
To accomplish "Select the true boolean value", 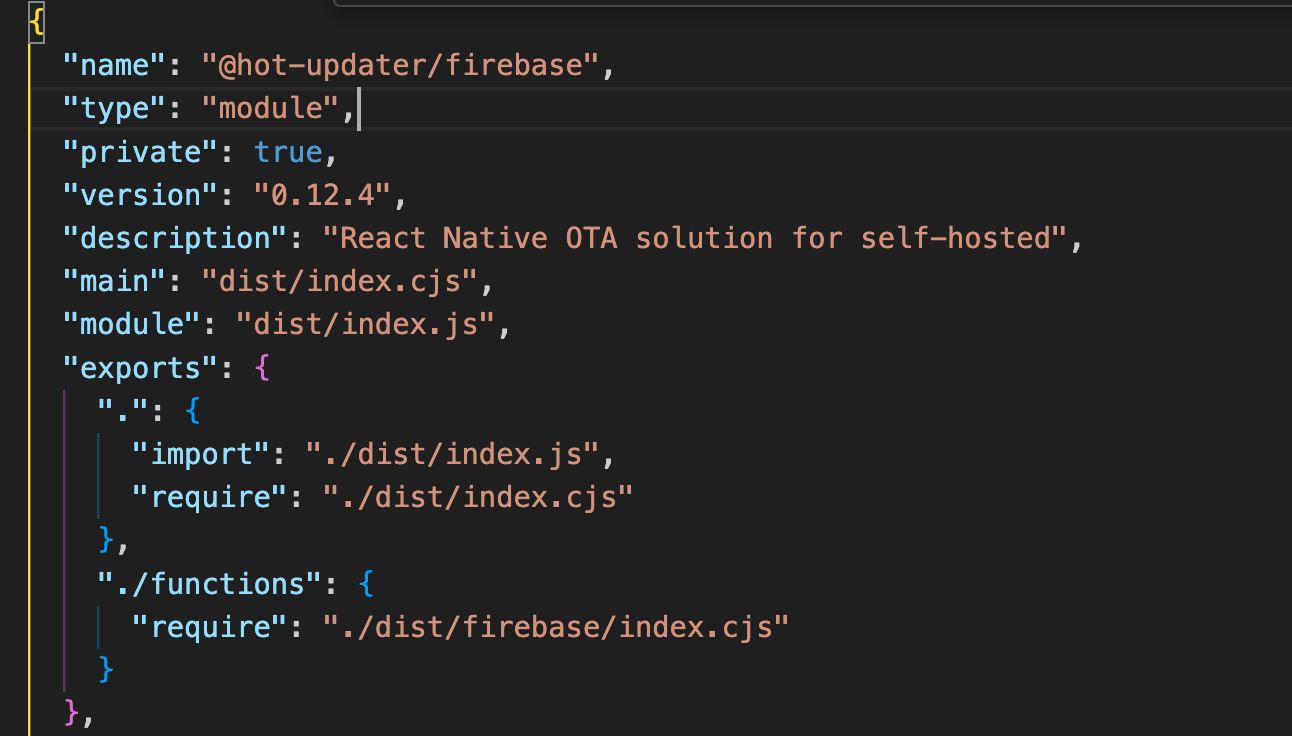I will coord(288,152).
